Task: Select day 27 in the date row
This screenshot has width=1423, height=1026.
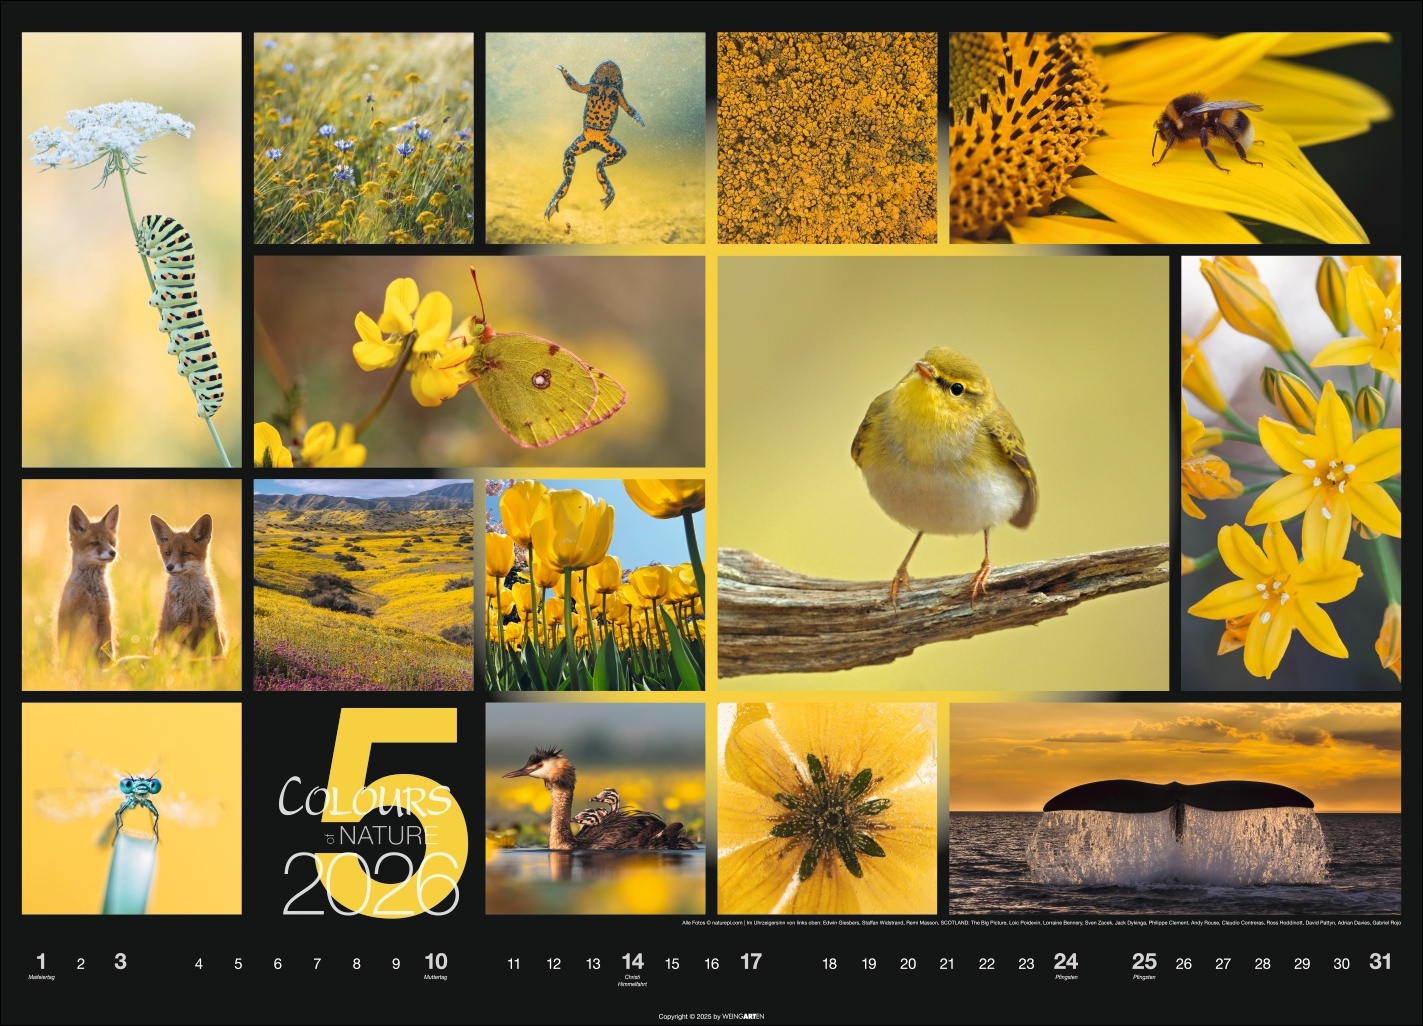Action: (x=1223, y=964)
